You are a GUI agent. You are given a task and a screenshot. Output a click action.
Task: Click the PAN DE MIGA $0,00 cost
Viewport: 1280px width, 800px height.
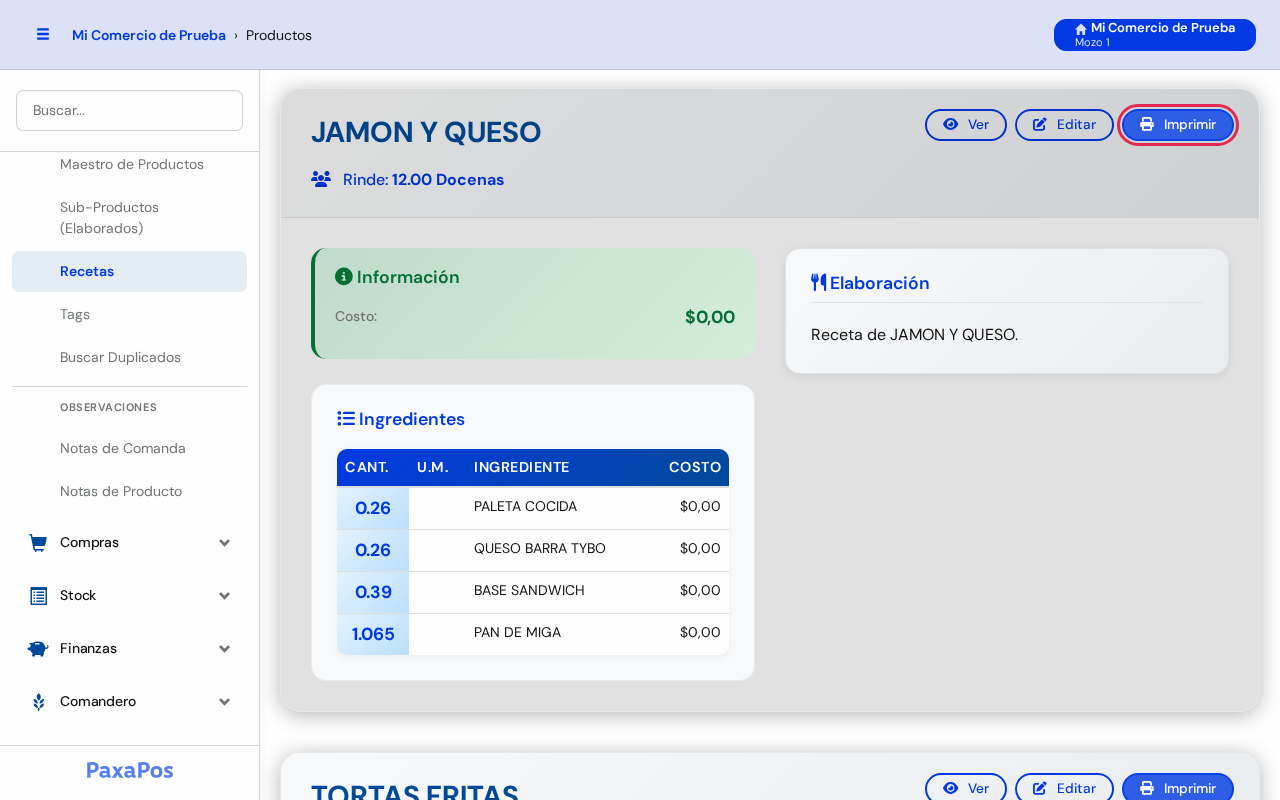click(x=700, y=632)
